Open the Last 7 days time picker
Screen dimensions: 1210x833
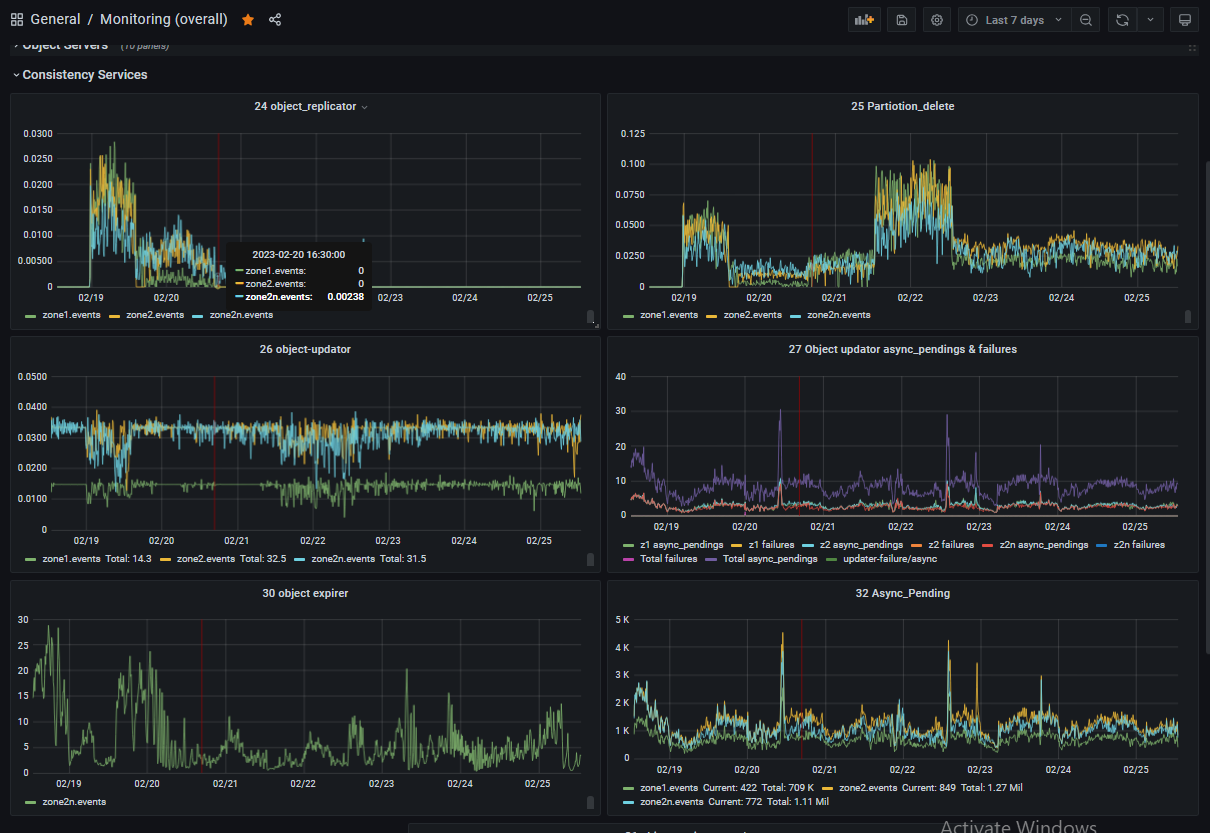tap(1013, 20)
